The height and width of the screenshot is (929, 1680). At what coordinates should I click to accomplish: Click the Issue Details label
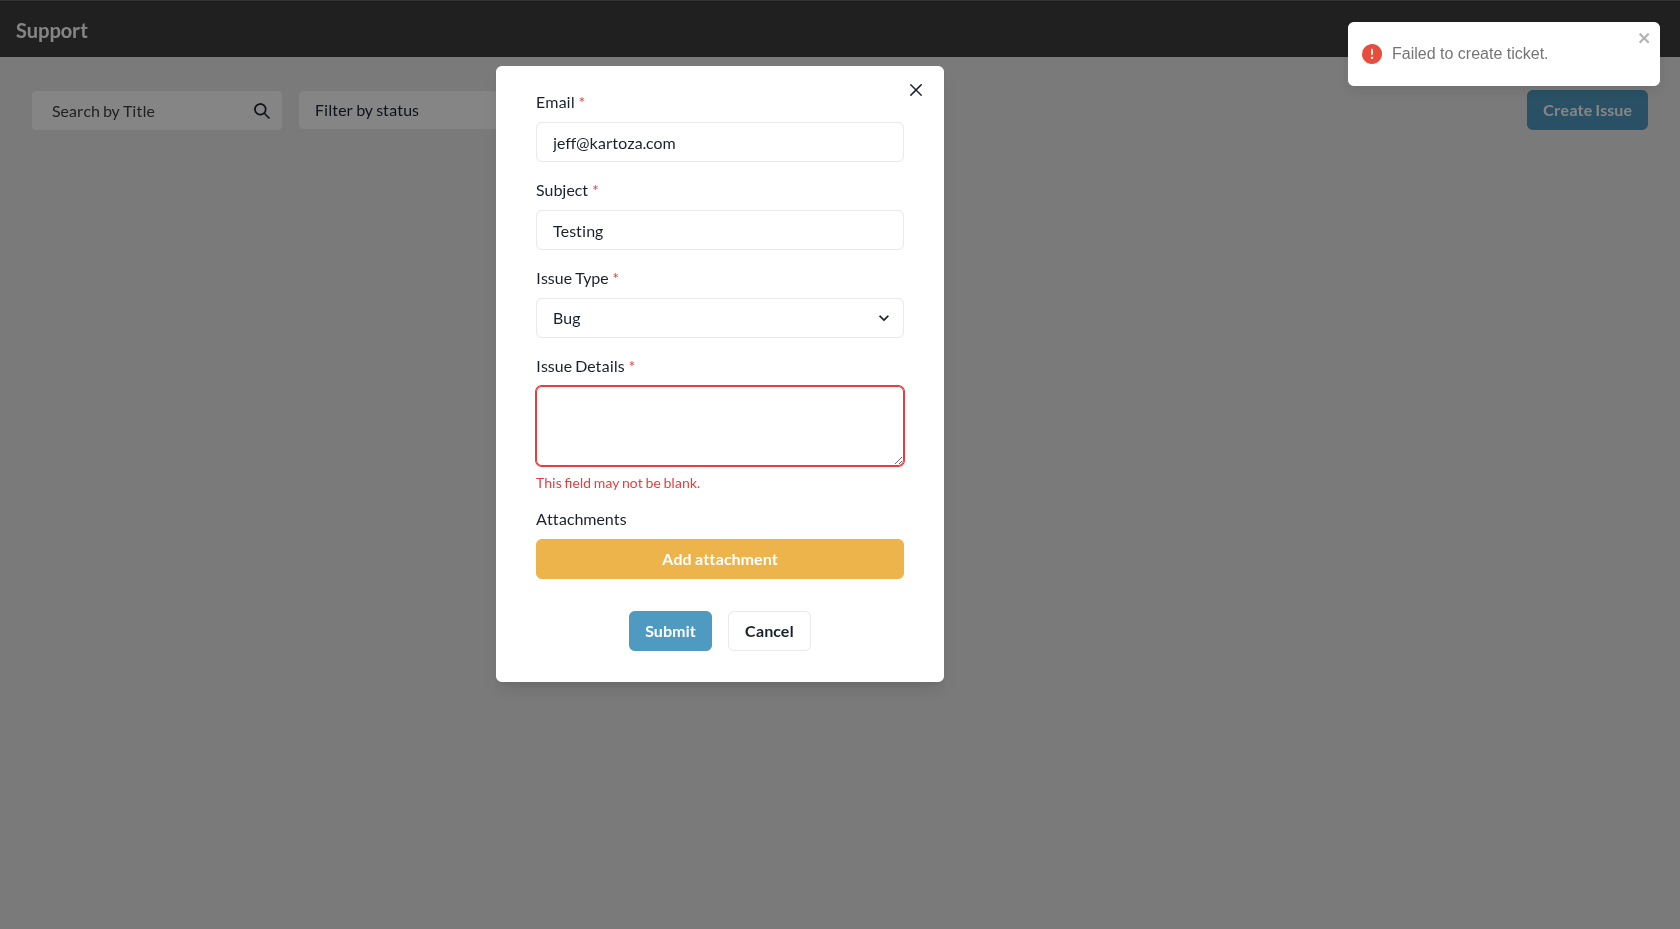pyautogui.click(x=580, y=366)
